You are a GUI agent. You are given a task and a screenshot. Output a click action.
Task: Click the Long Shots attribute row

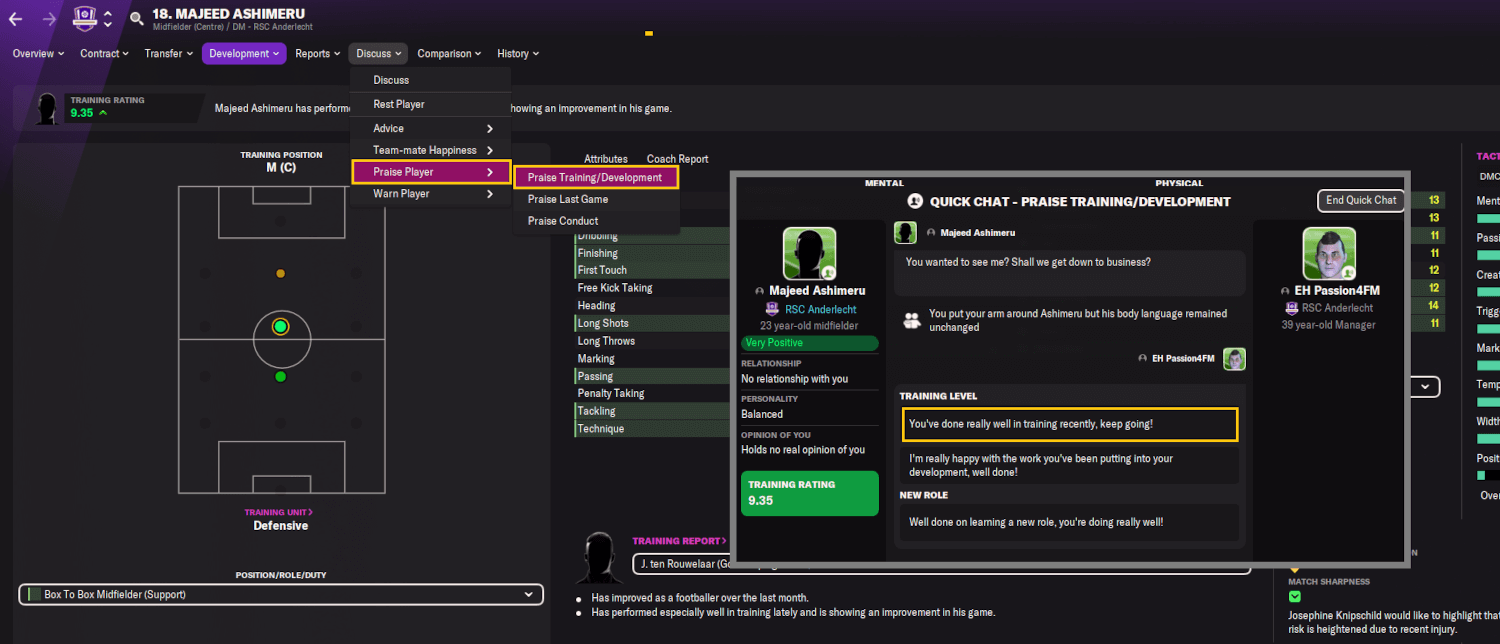click(653, 323)
